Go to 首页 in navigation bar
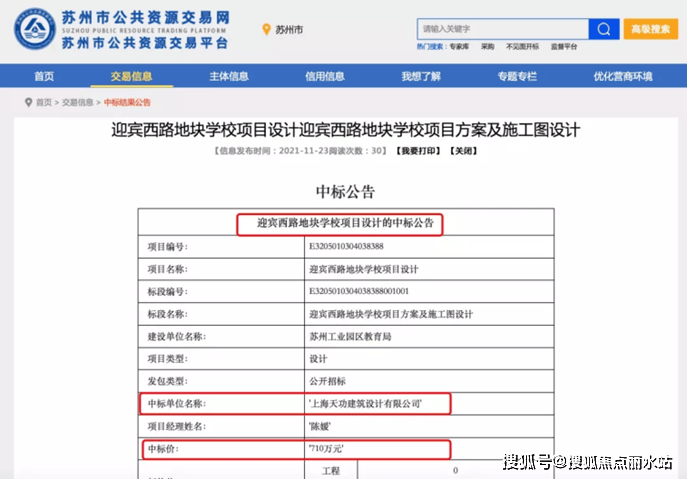Screen dimensions: 687x479 point(44,76)
